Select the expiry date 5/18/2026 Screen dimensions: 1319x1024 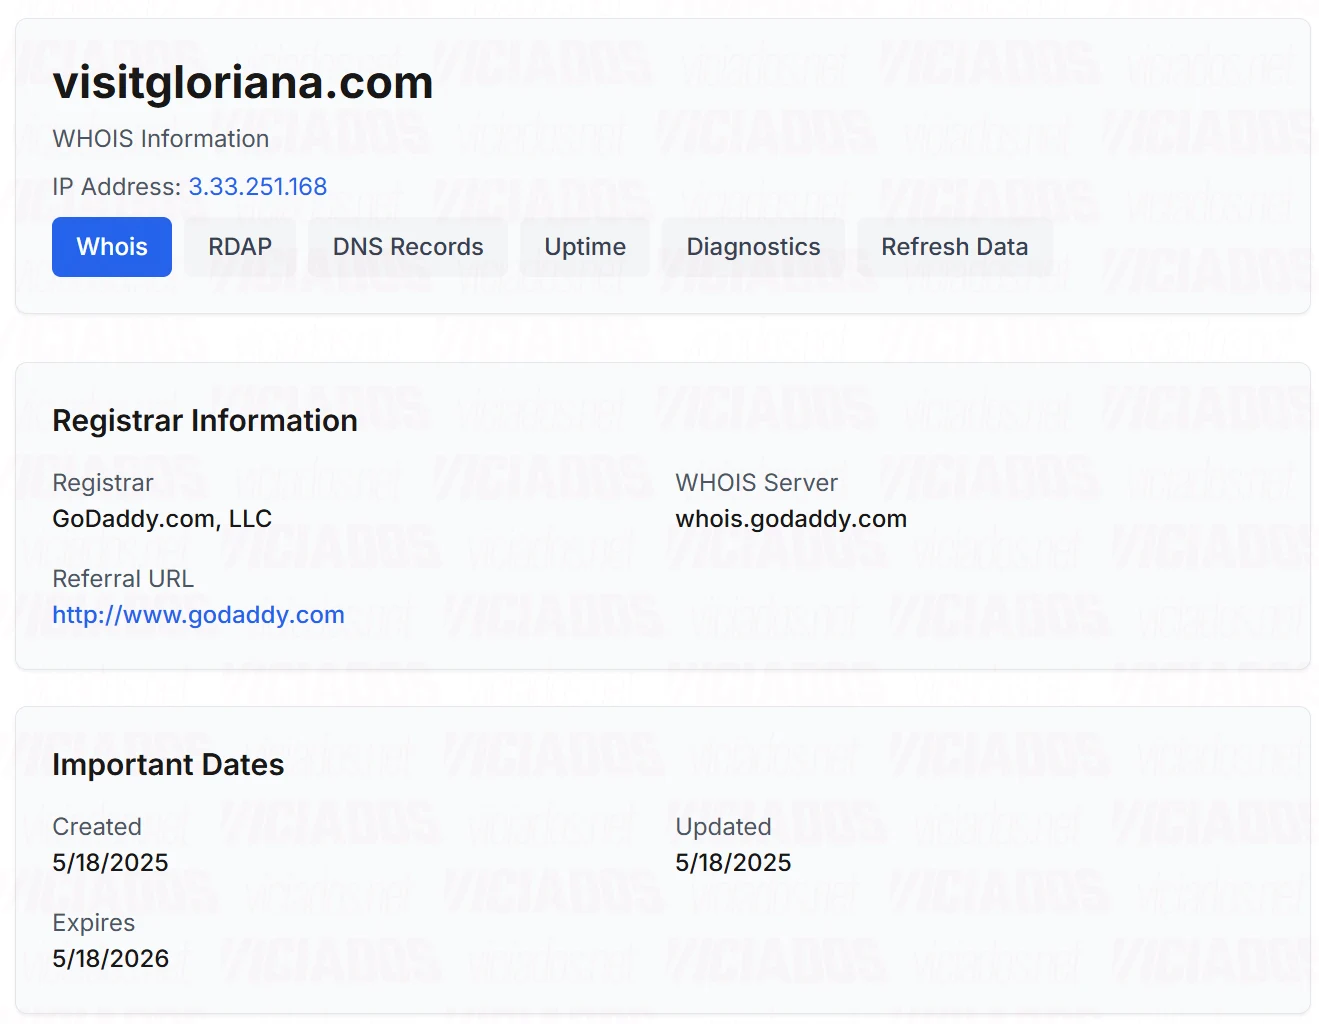[110, 959]
